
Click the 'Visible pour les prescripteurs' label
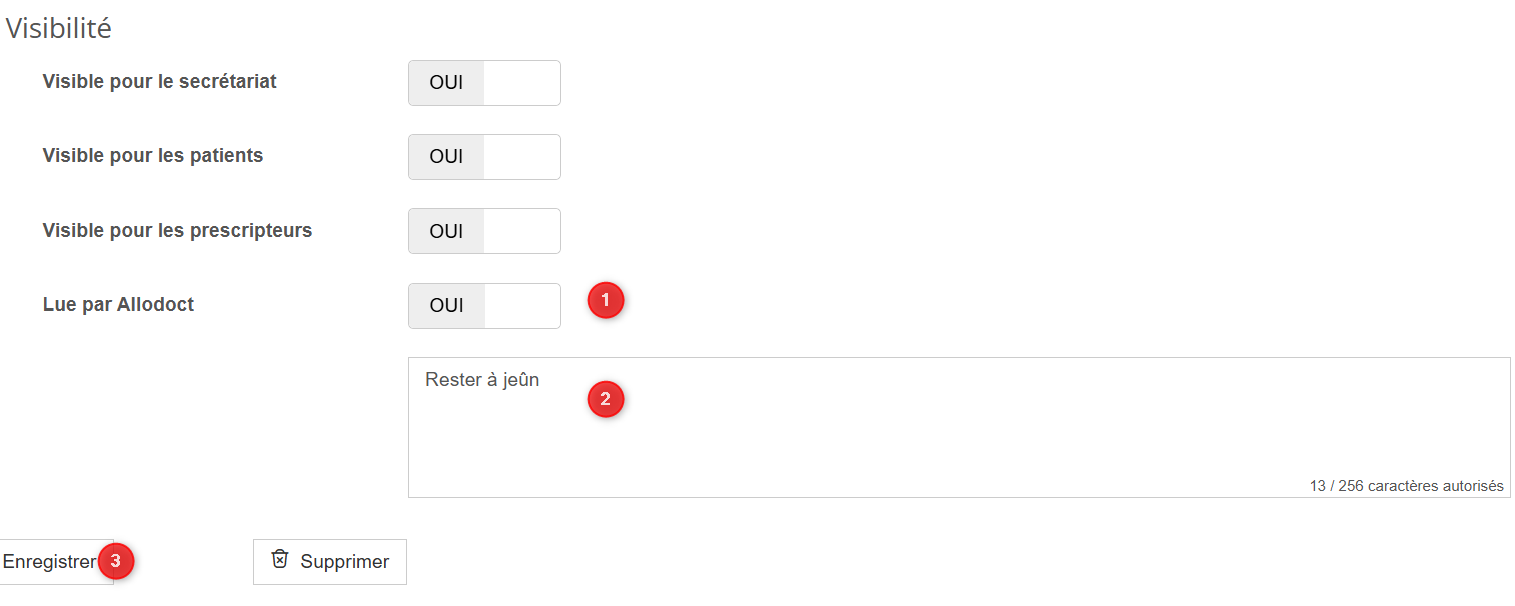click(177, 230)
